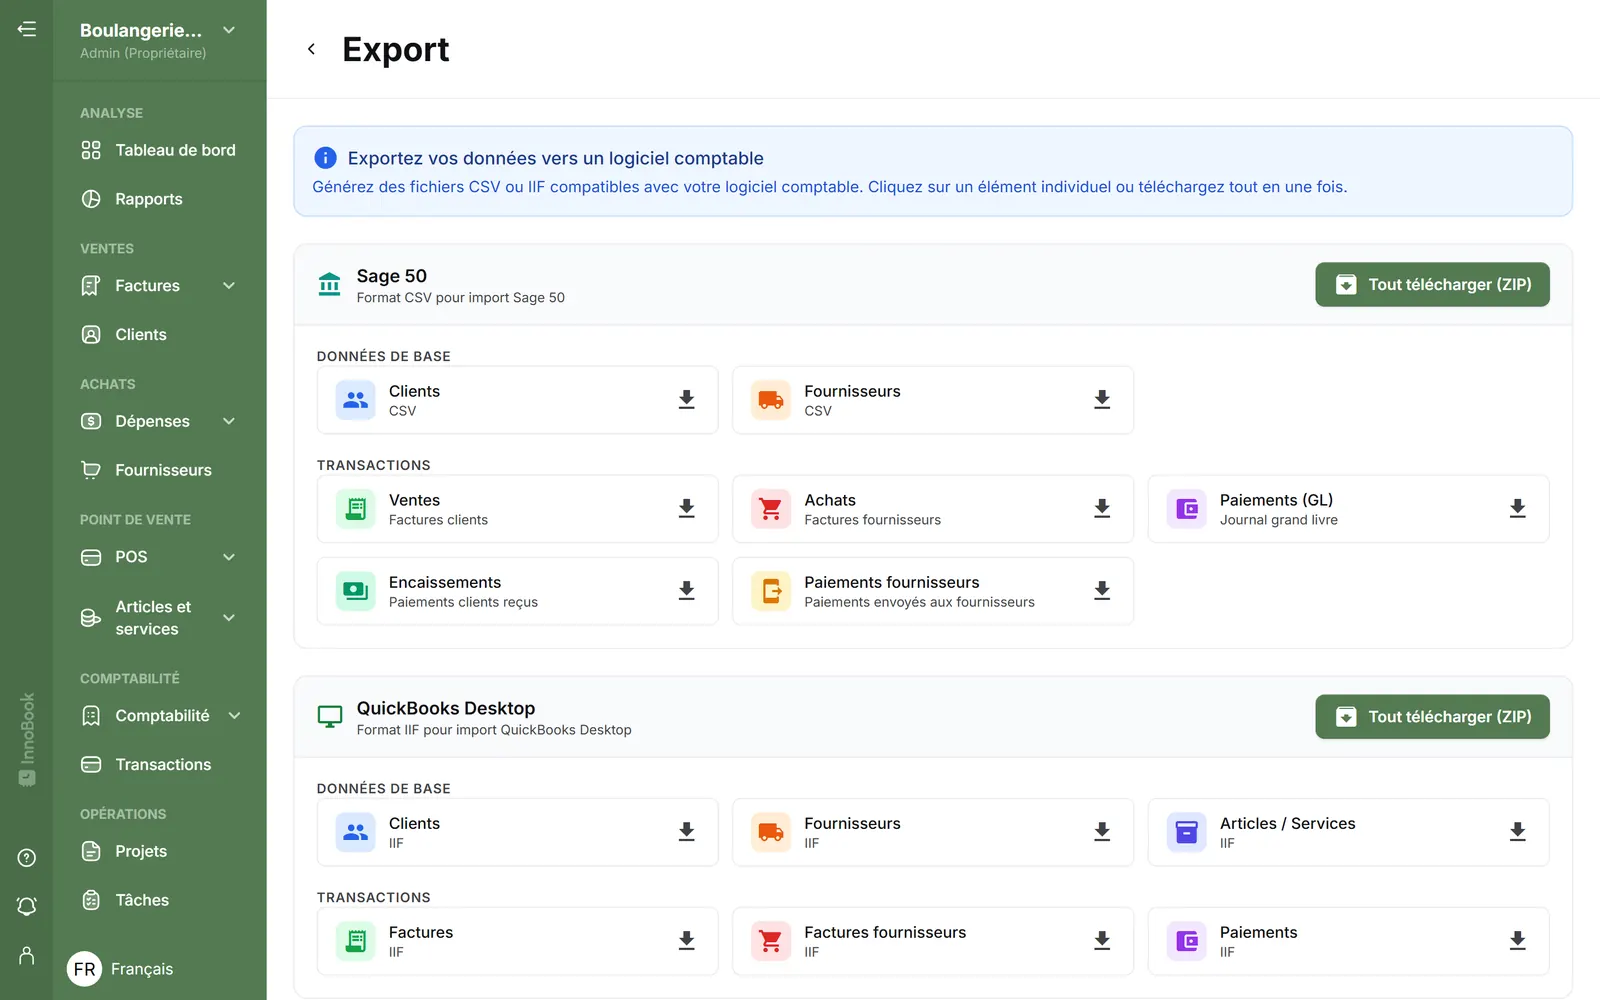The width and height of the screenshot is (1600, 1000).
Task: Open the user profile icon in left rail
Action: tap(27, 955)
